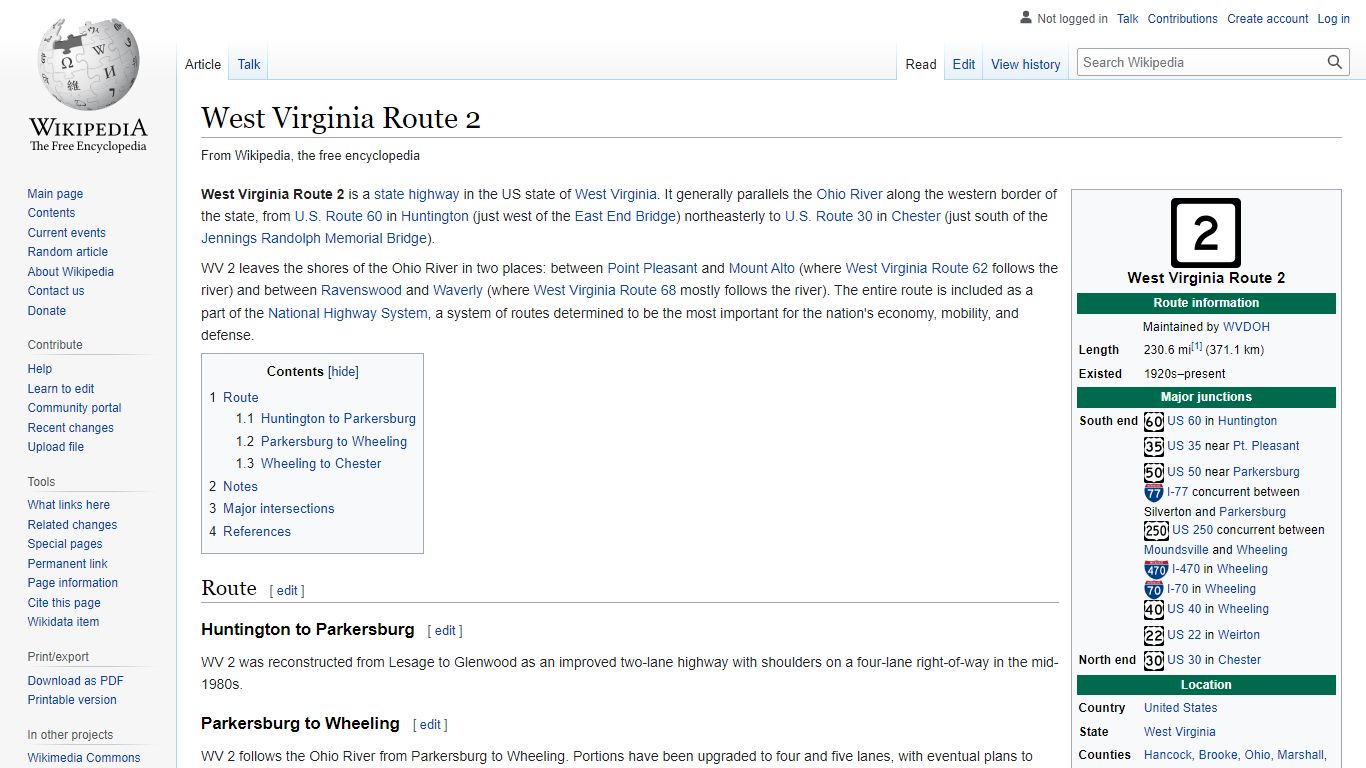Open Wikimedia Commons link
The image size is (1366, 768).
[x=84, y=758]
